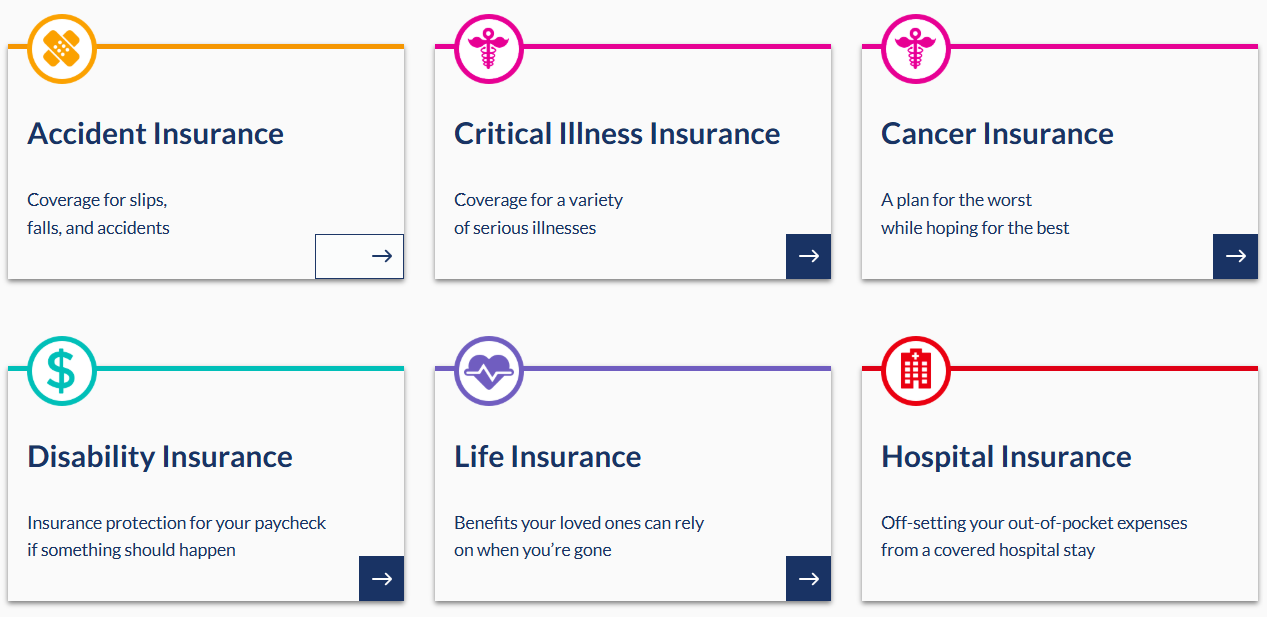Viewport: 1267px width, 617px height.
Task: Click the red hospital building icon
Action: pos(915,370)
